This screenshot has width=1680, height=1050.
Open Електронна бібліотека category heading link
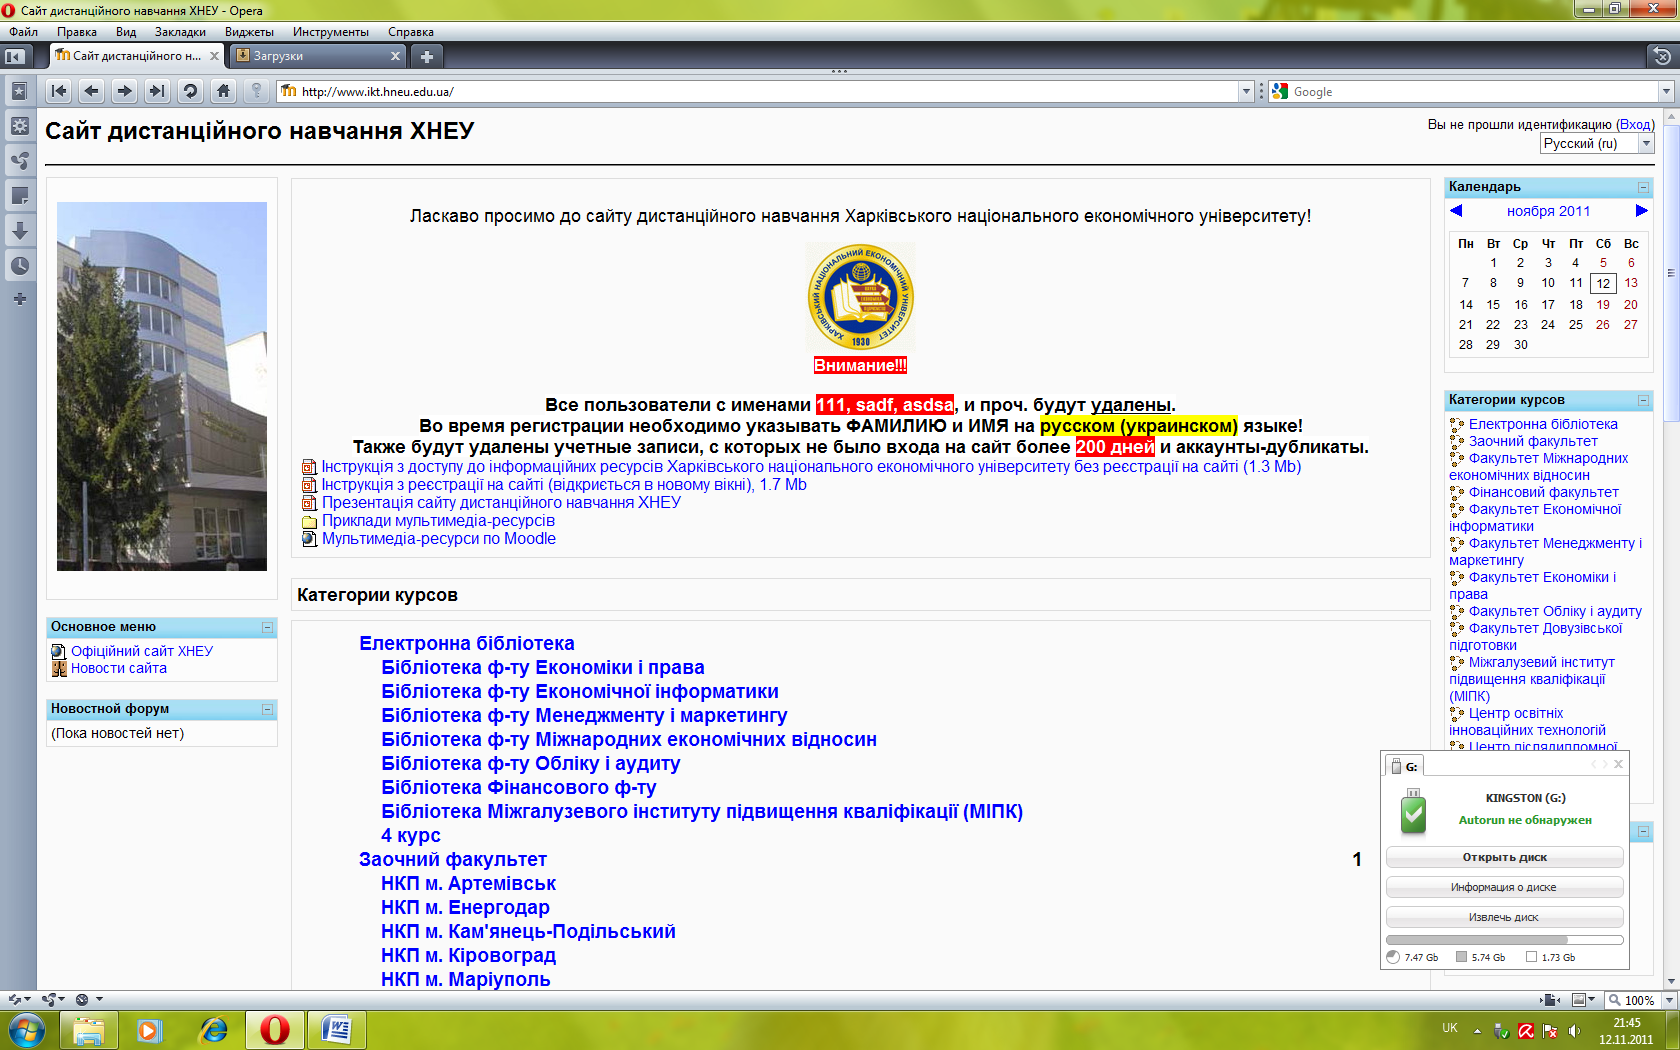pos(467,643)
